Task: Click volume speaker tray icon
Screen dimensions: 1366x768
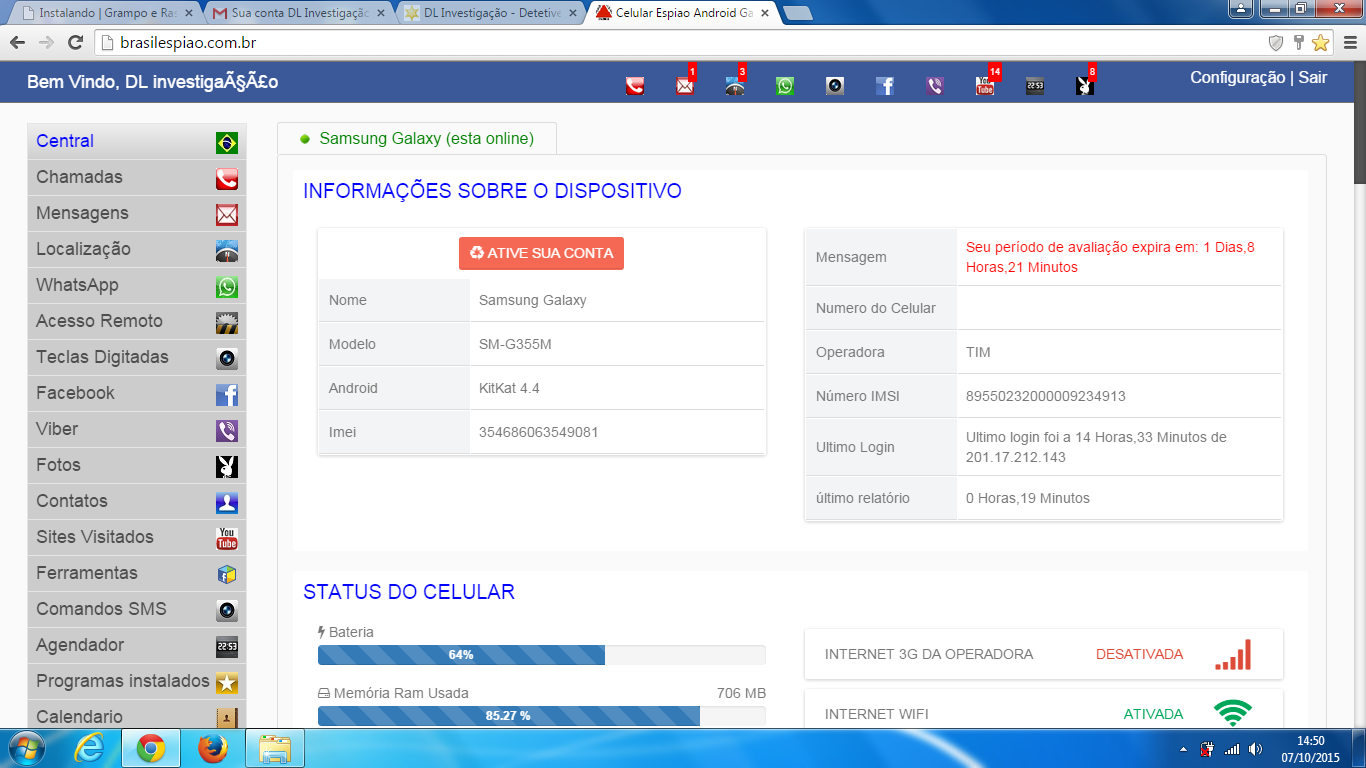Action: point(1255,748)
